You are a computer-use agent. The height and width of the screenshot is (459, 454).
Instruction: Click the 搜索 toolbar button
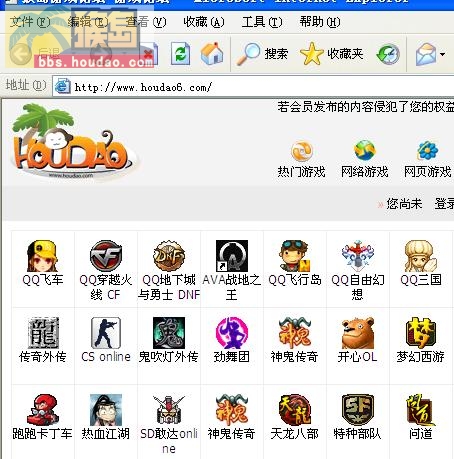pyautogui.click(x=262, y=54)
